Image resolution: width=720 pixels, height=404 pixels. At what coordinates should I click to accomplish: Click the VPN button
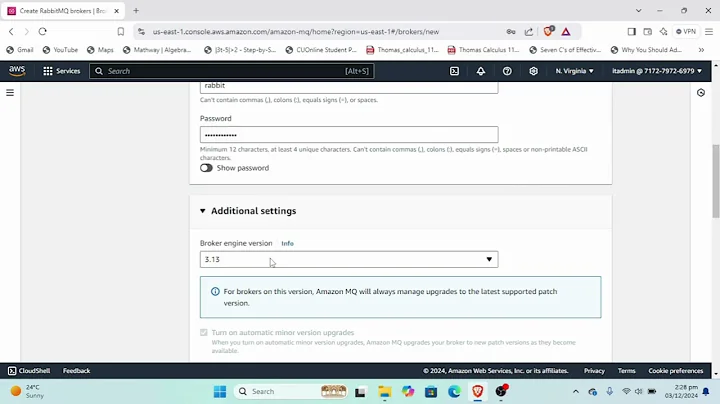[686, 32]
